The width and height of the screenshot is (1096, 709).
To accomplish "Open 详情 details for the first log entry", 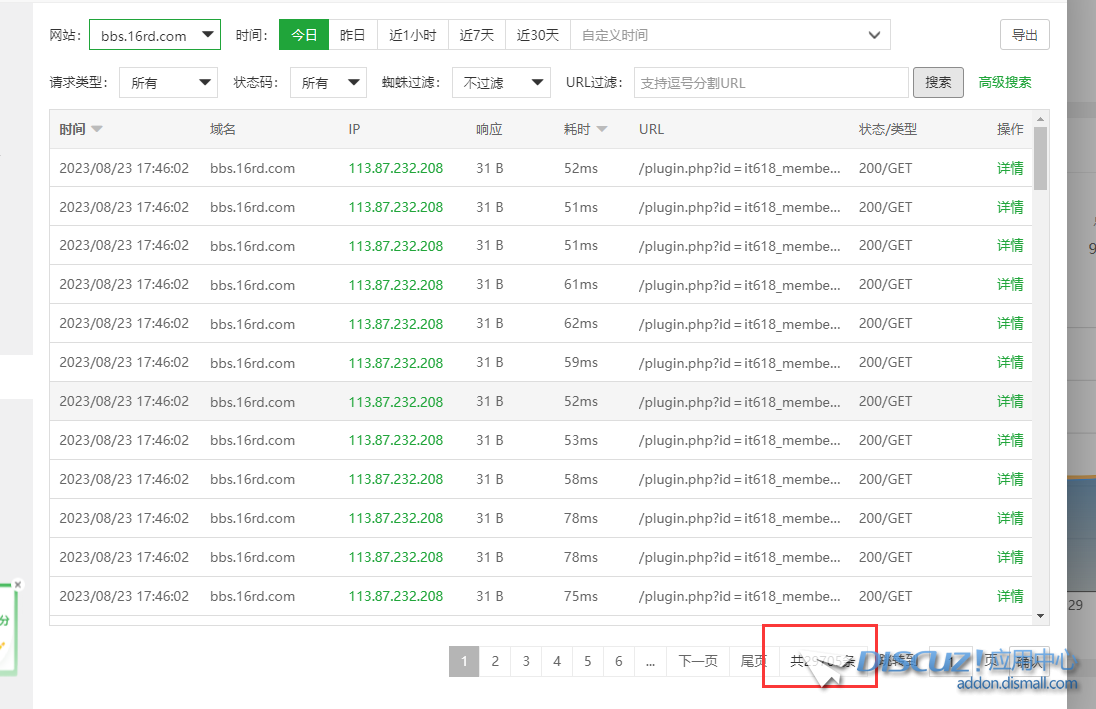I will tap(1010, 168).
